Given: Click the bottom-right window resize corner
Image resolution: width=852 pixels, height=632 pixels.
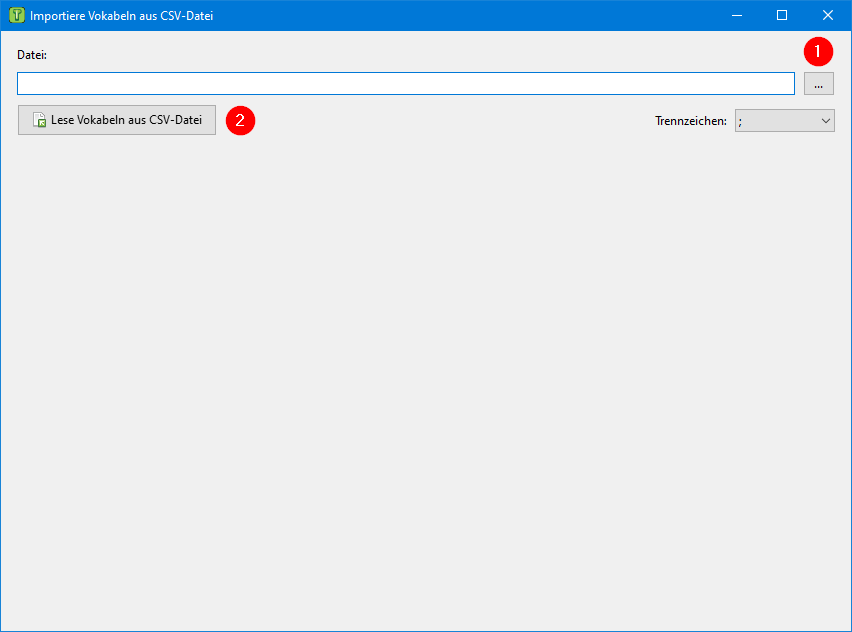Looking at the screenshot, I should [x=848, y=628].
